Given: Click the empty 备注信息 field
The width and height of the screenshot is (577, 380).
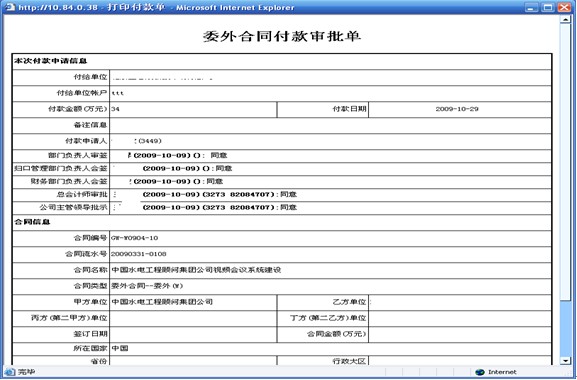Looking at the screenshot, I should [330, 125].
